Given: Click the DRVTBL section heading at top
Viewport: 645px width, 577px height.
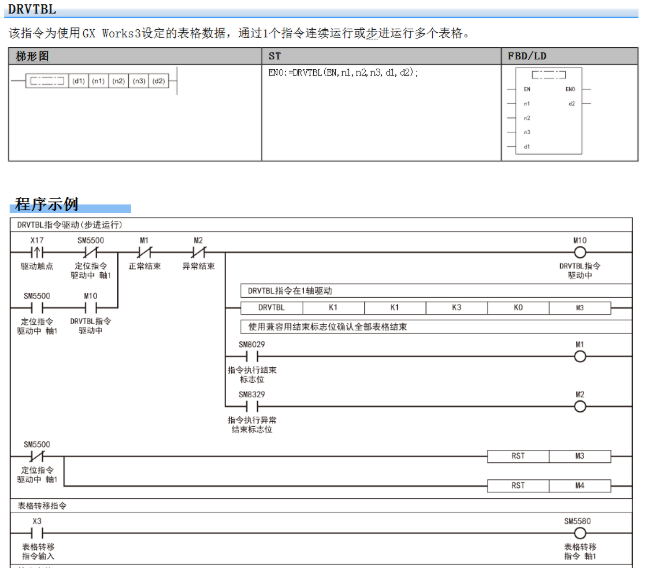Looking at the screenshot, I should click(32, 9).
